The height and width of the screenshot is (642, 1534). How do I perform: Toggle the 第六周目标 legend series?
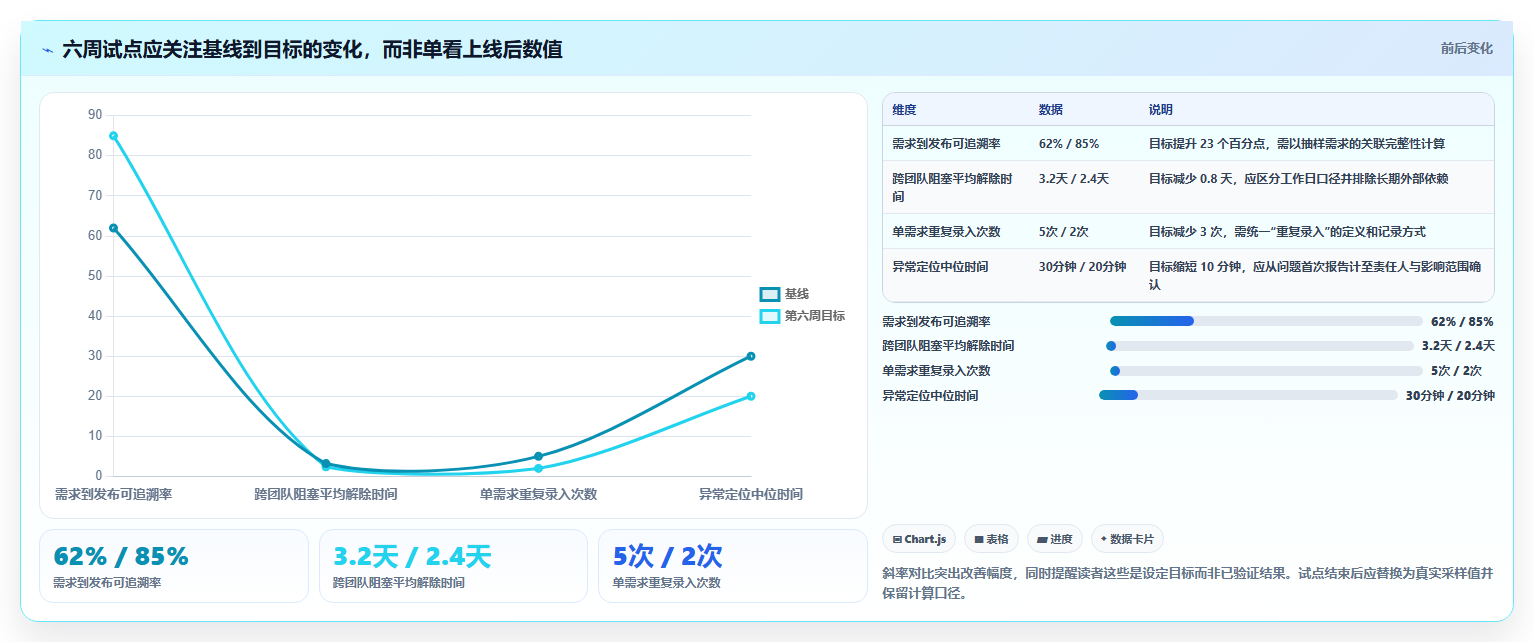pos(803,316)
